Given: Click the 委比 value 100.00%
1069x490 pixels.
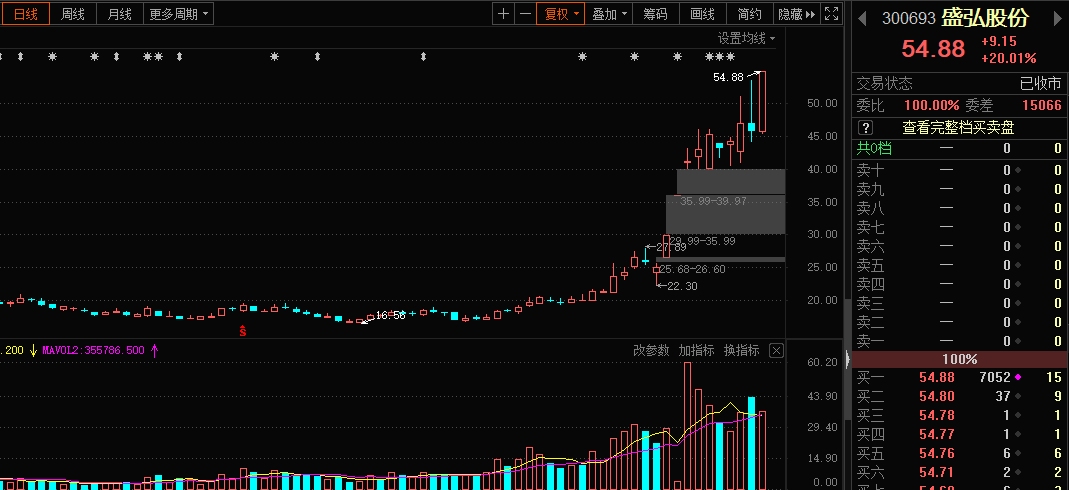Looking at the screenshot, I should point(931,106).
